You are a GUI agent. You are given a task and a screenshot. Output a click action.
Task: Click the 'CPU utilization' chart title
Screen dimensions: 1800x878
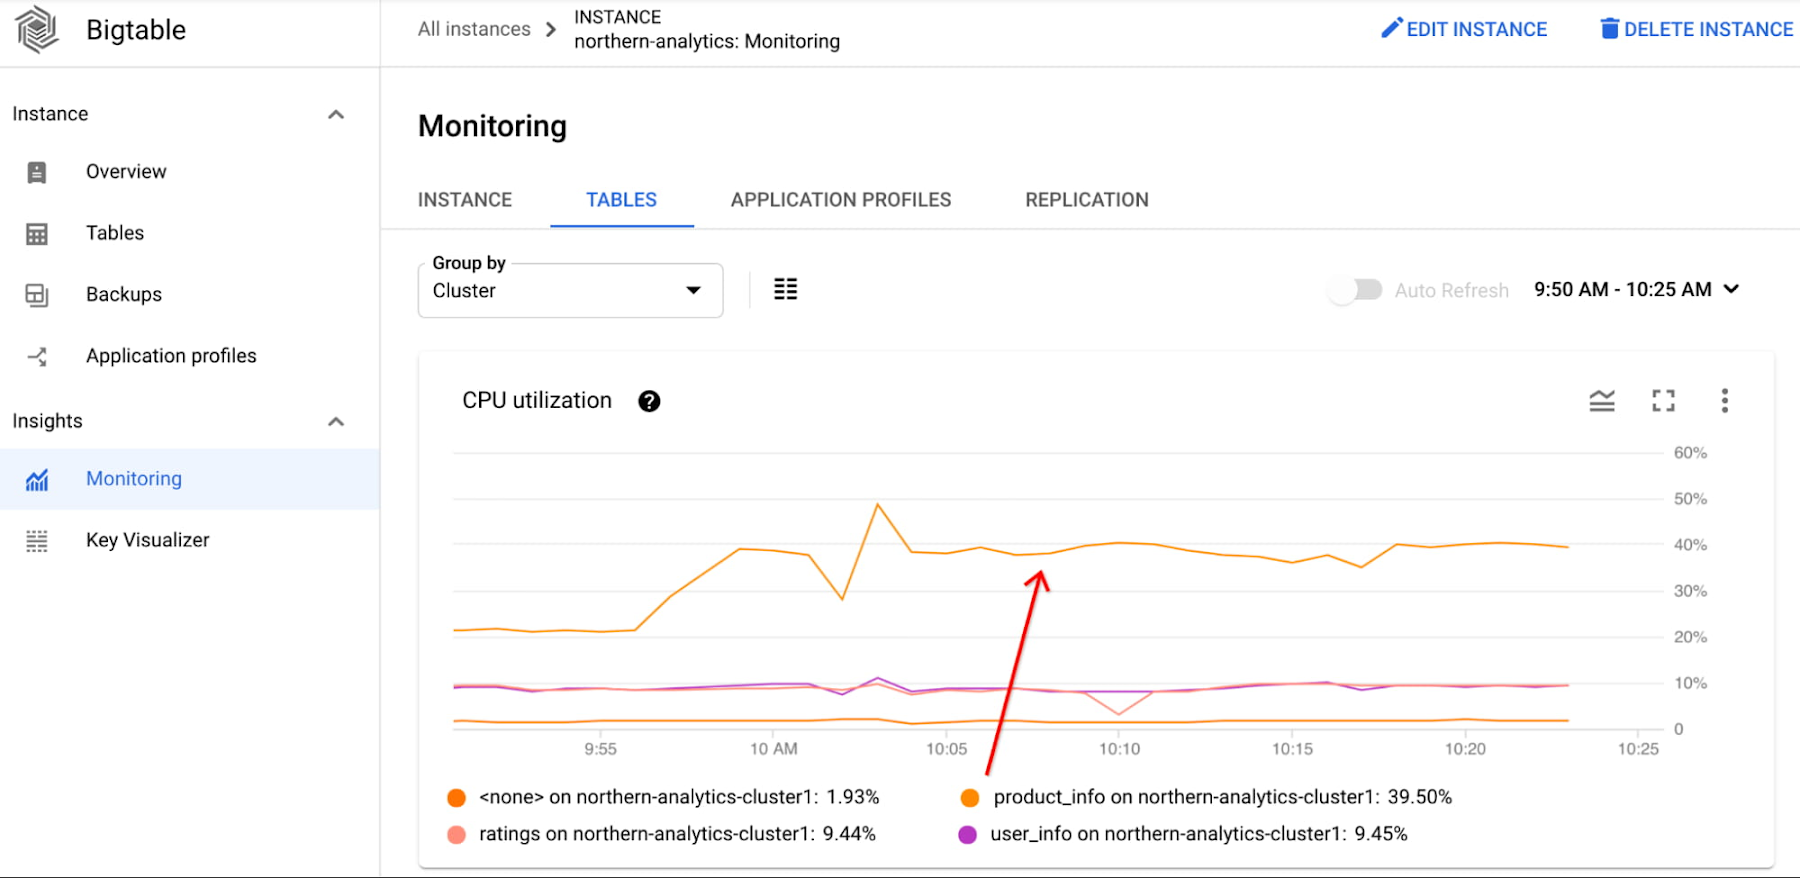click(x=537, y=401)
